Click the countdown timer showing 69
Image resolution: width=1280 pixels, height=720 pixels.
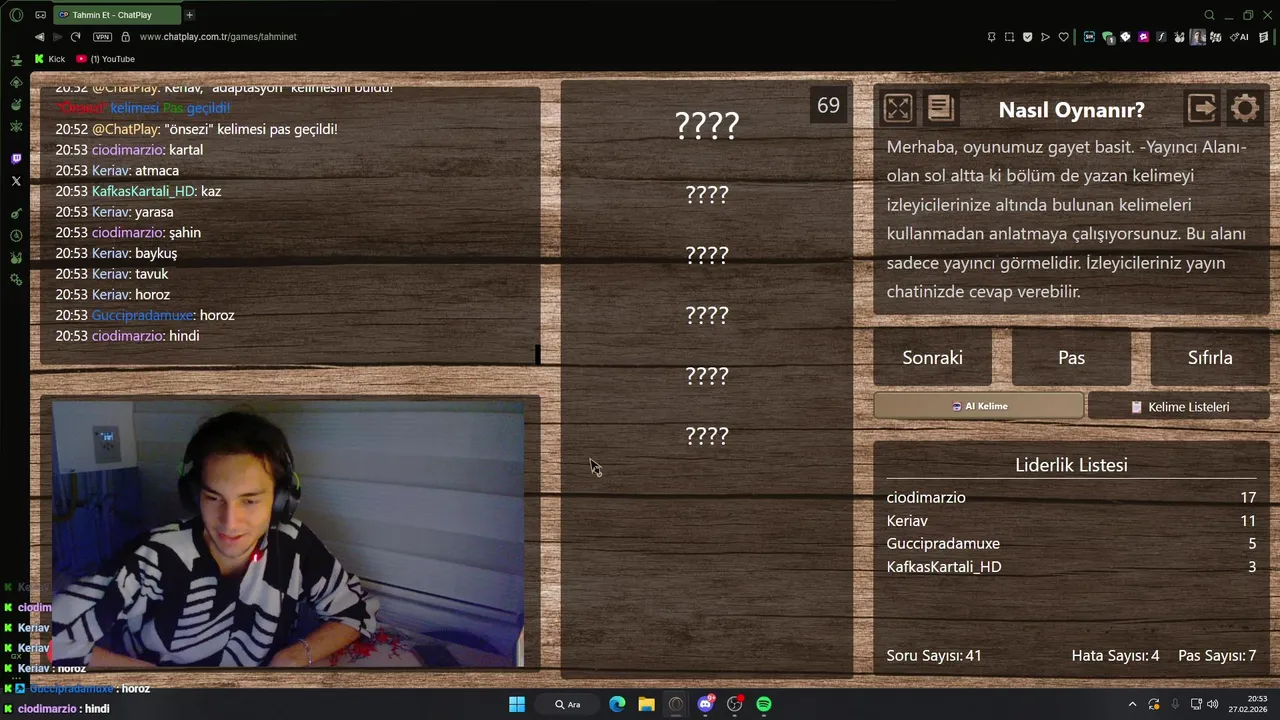coord(828,106)
